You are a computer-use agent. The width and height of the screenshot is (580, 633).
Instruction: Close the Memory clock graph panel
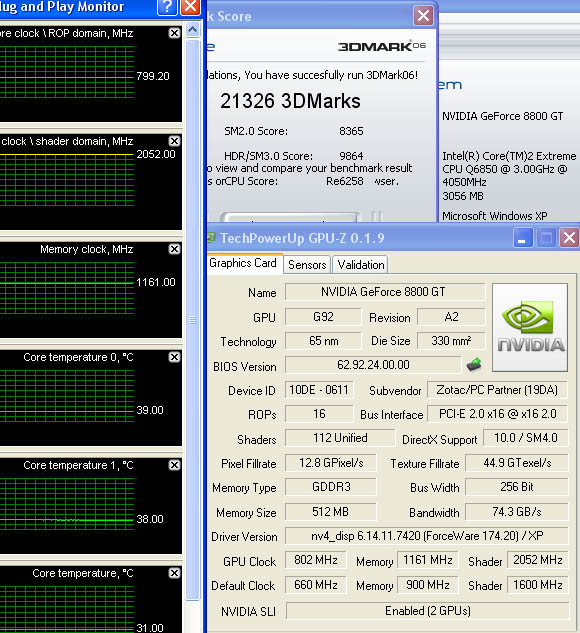click(174, 249)
